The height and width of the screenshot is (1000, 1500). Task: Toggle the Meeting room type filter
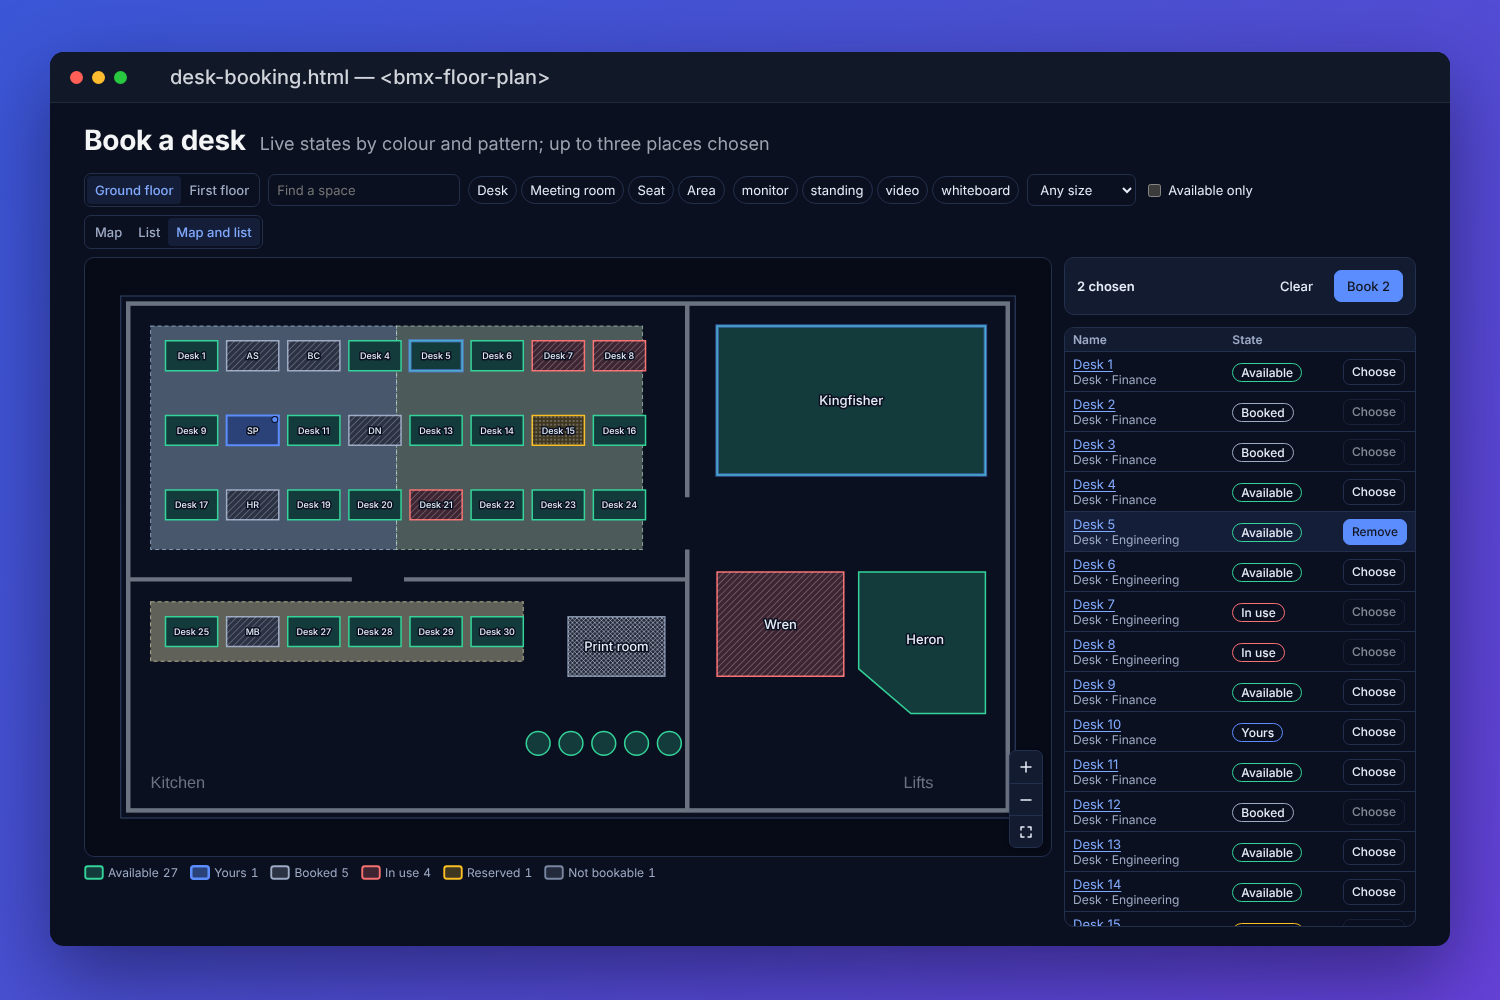pyautogui.click(x=572, y=190)
